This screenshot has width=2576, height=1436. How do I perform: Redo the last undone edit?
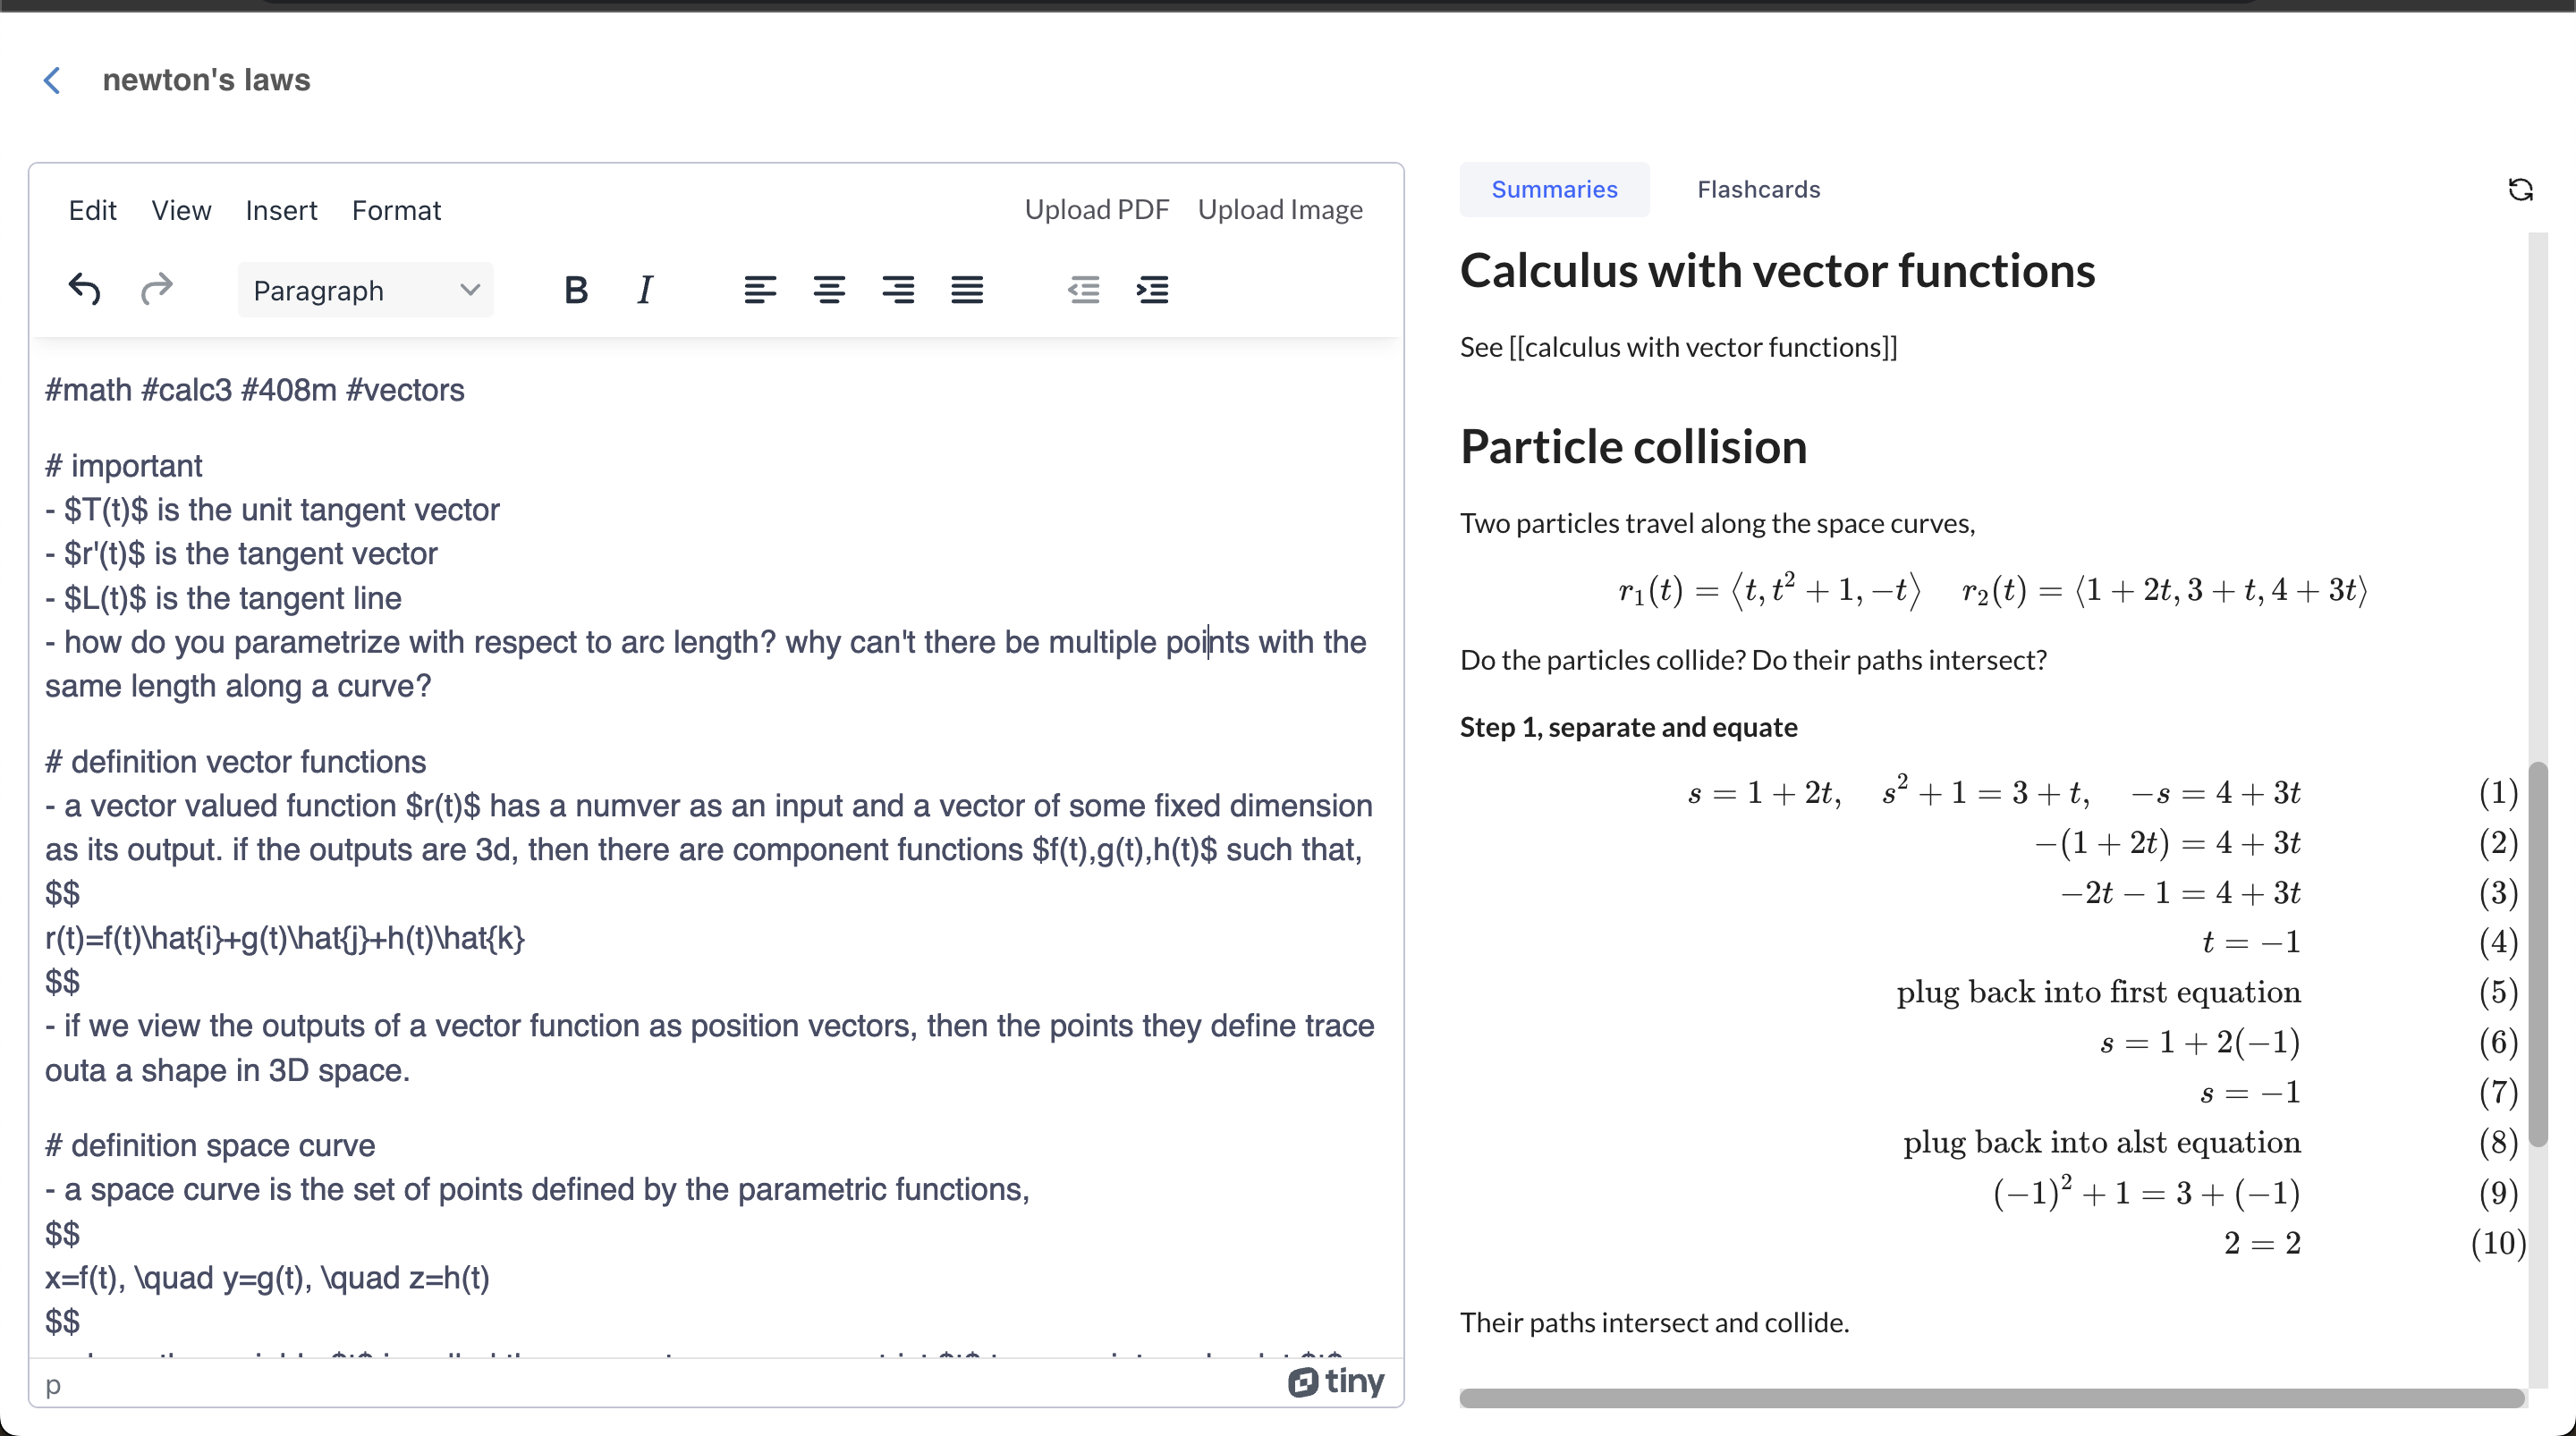coord(156,290)
